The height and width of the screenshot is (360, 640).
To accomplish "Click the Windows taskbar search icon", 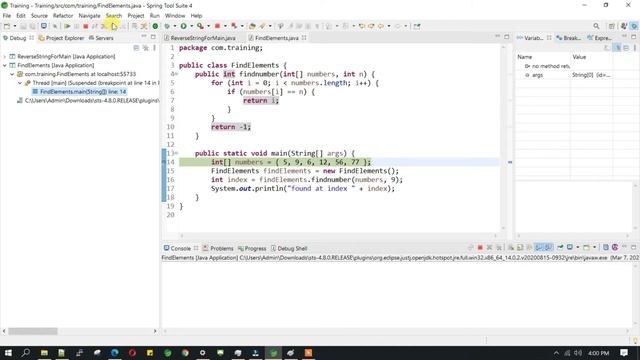I will pos(26,353).
